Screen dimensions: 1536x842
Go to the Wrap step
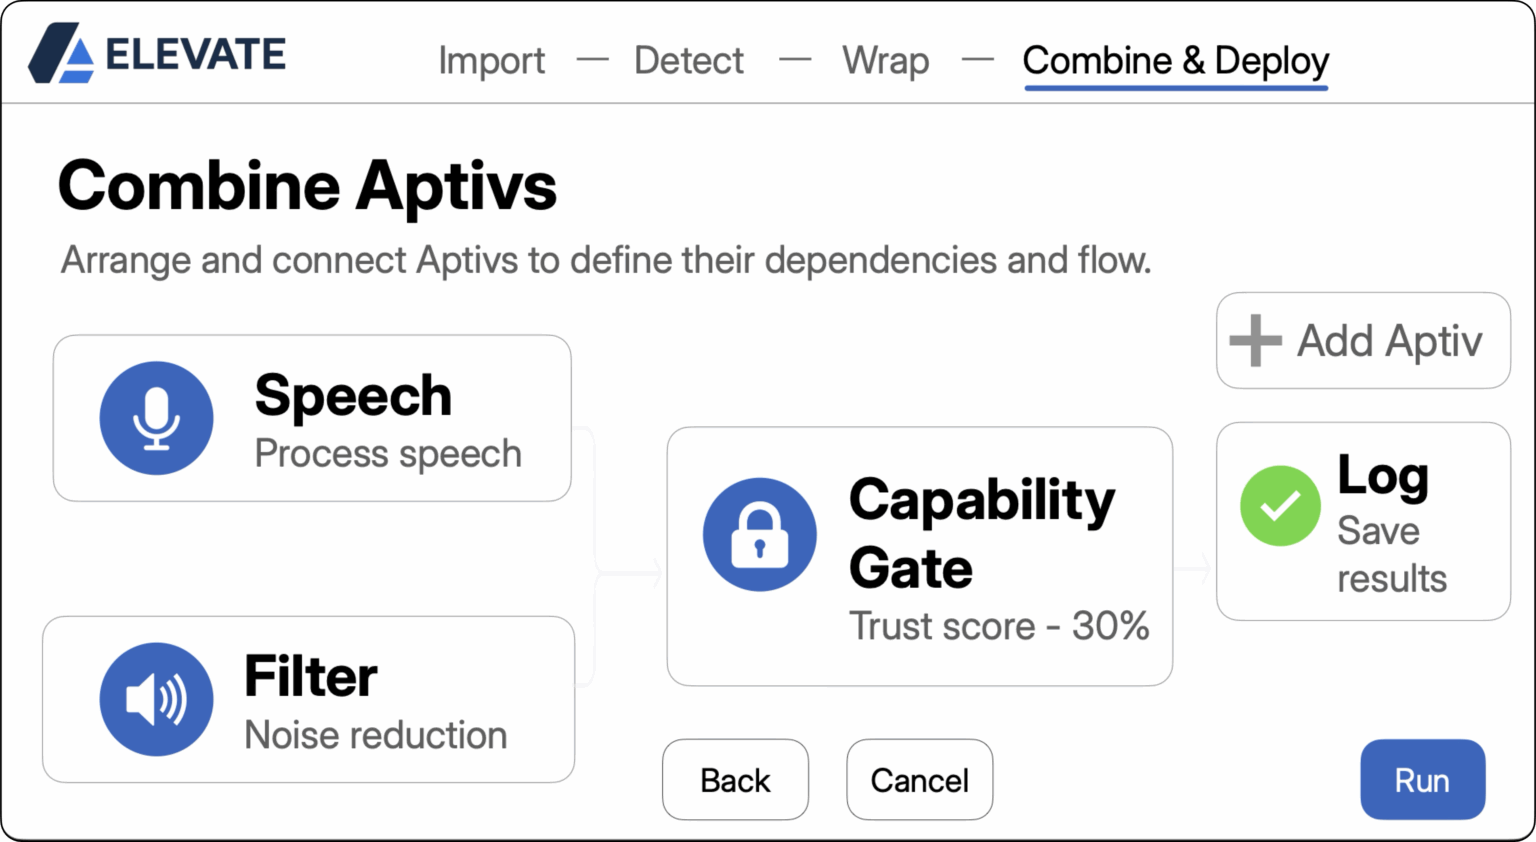[885, 61]
